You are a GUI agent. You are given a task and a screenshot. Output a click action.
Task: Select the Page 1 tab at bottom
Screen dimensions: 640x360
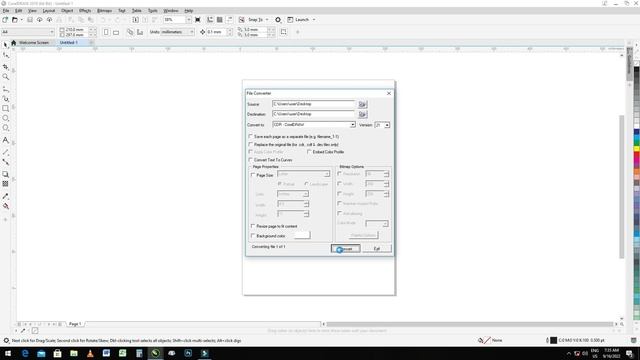click(75, 324)
